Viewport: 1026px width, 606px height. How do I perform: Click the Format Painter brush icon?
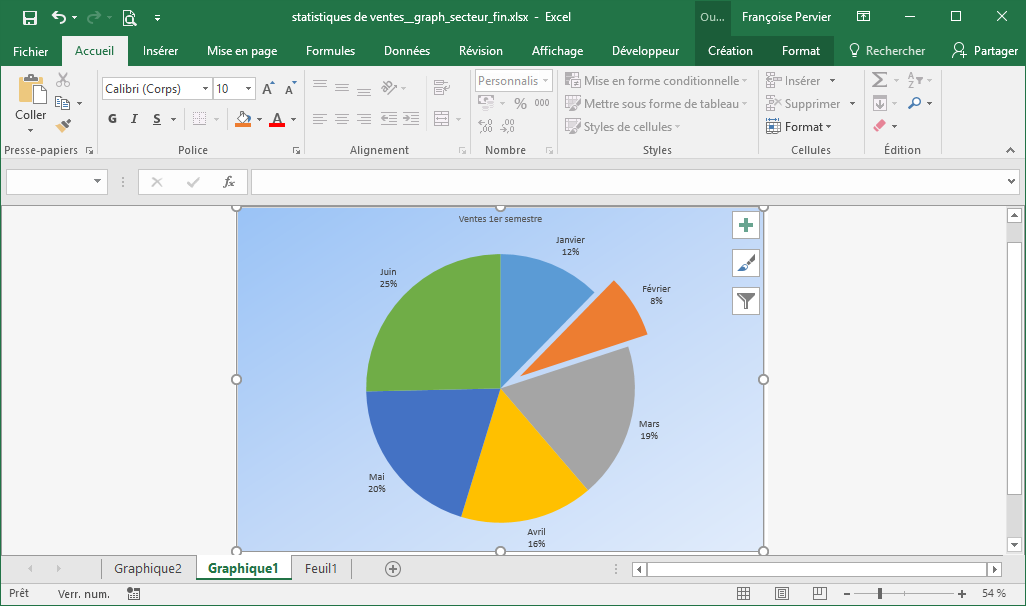tap(64, 125)
